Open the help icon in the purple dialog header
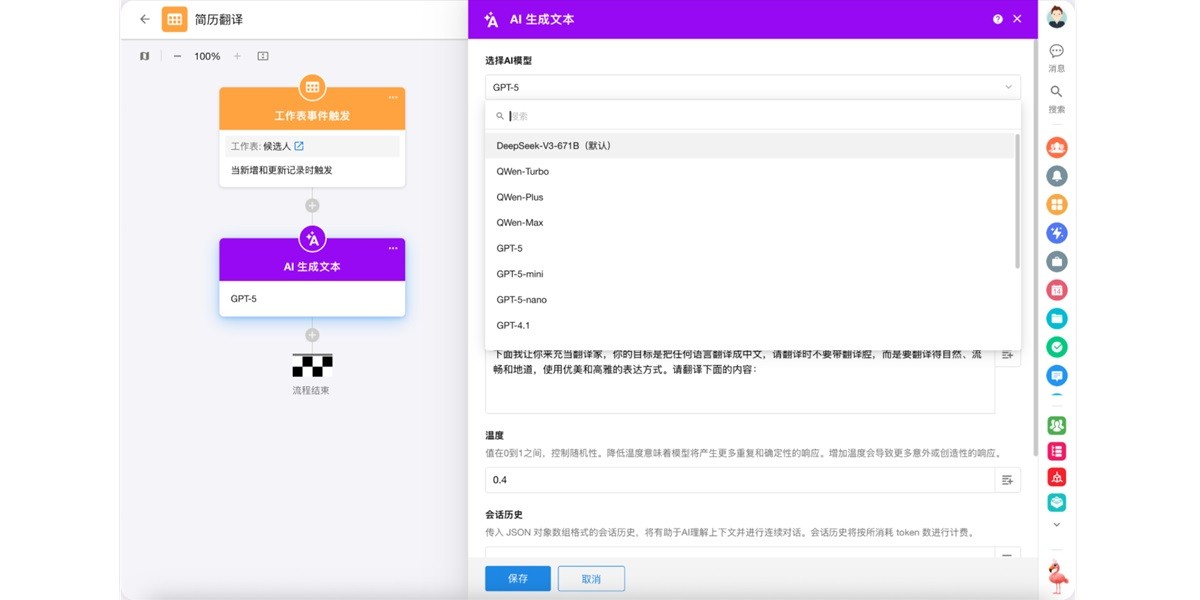 (x=998, y=18)
